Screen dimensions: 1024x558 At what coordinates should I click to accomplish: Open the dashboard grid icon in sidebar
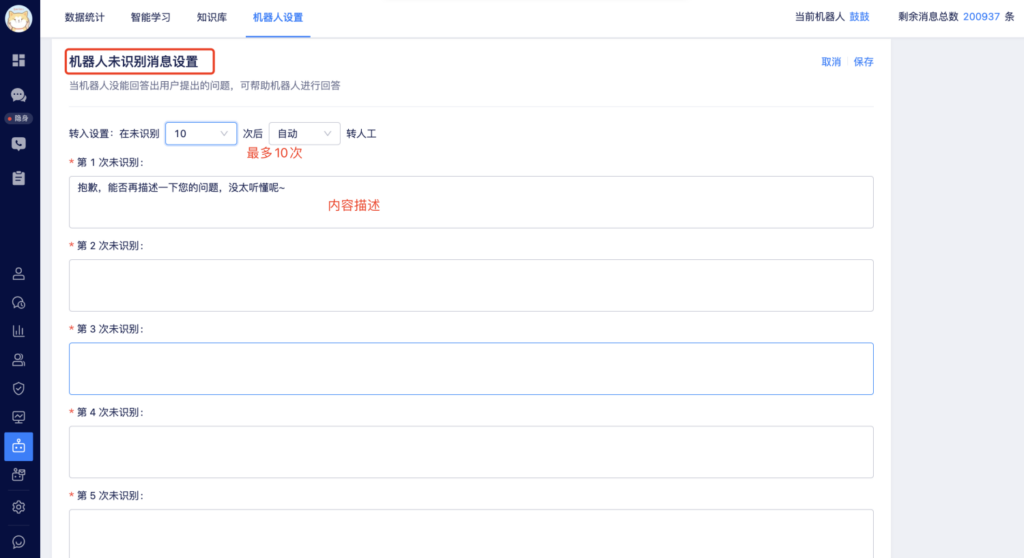point(18,60)
